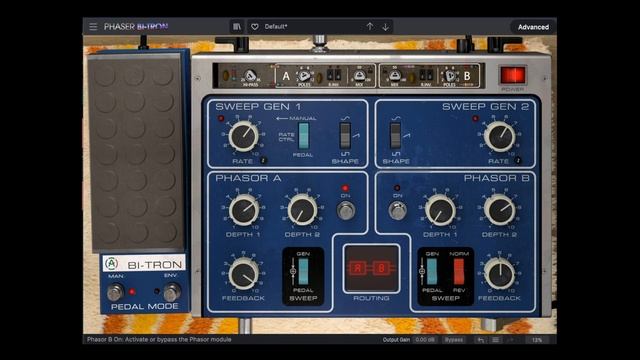Adjust Phasor B POLES knob

coord(450,76)
